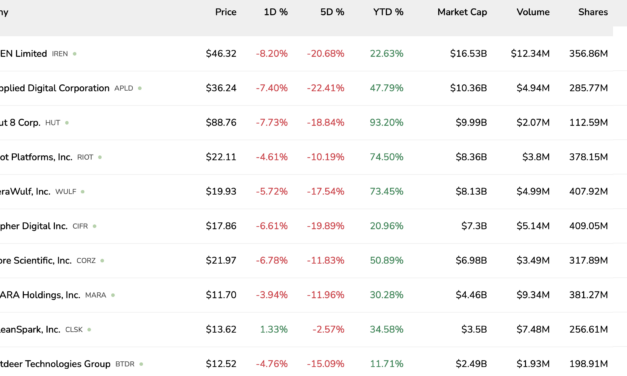Select the $12.34M volume value

530,54
